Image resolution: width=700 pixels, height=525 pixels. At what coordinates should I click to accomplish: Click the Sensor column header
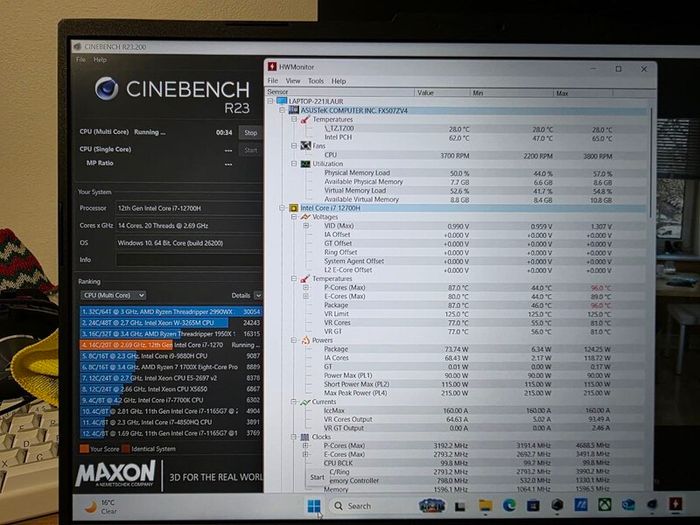pyautogui.click(x=340, y=92)
